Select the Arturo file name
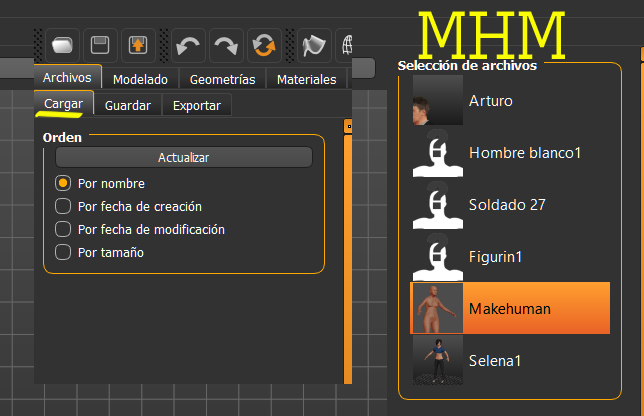The height and width of the screenshot is (416, 644). coord(491,101)
